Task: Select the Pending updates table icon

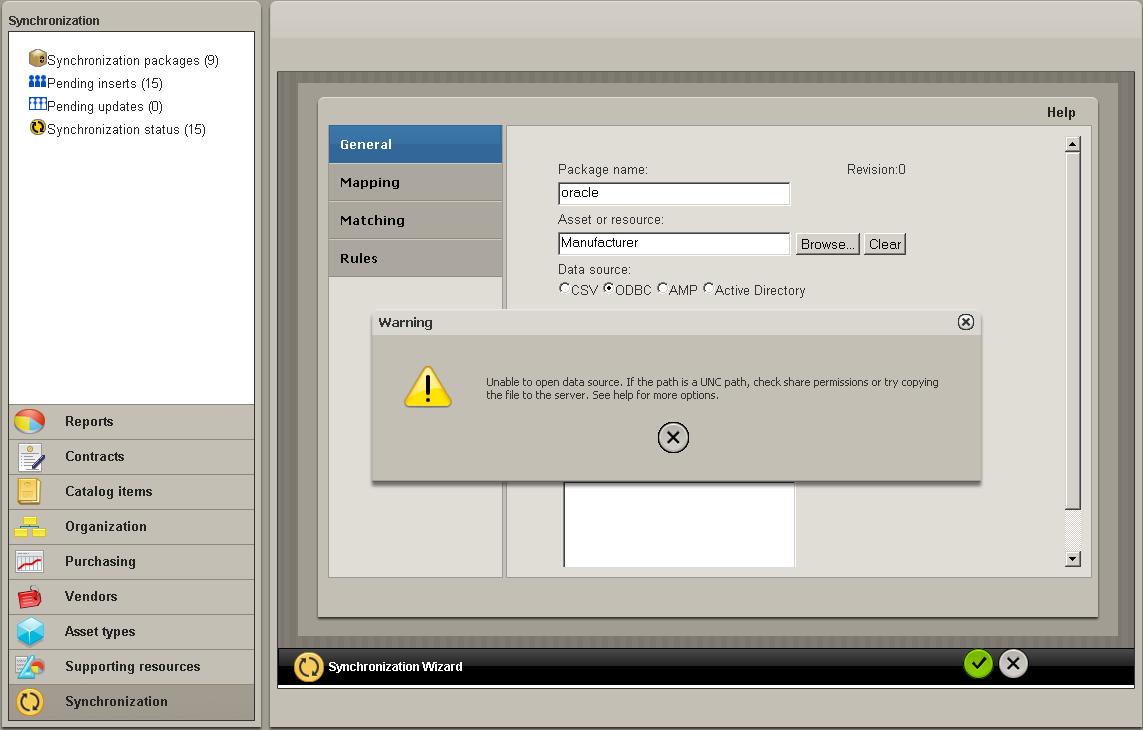Action: pyautogui.click(x=38, y=105)
